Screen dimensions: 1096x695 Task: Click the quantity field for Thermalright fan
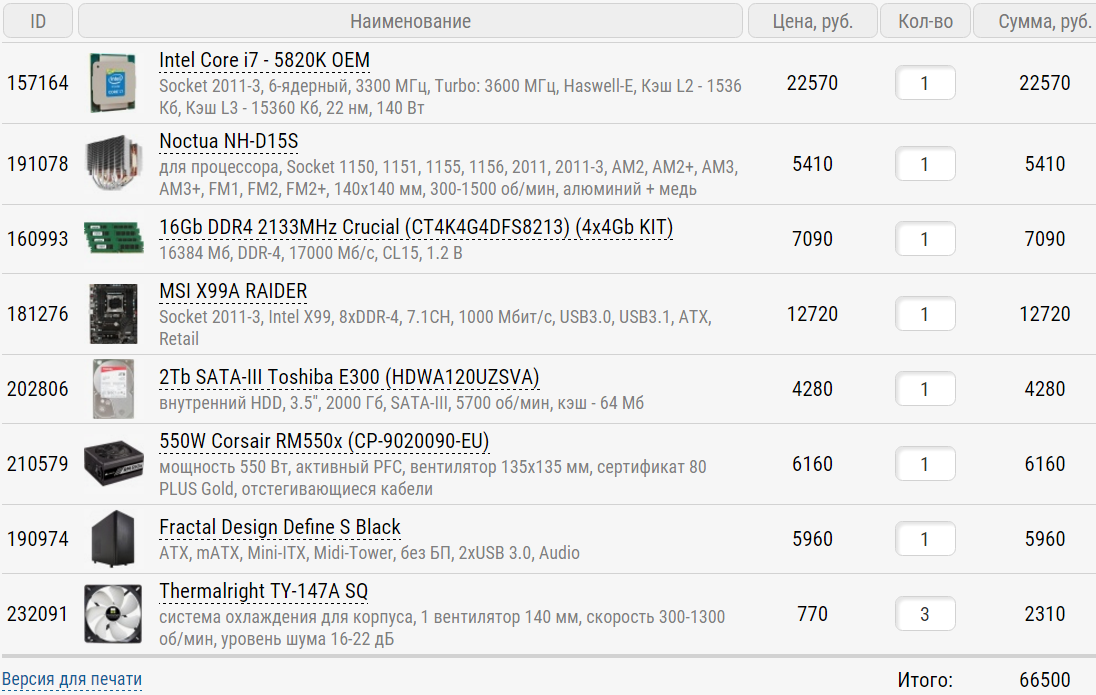coord(925,614)
